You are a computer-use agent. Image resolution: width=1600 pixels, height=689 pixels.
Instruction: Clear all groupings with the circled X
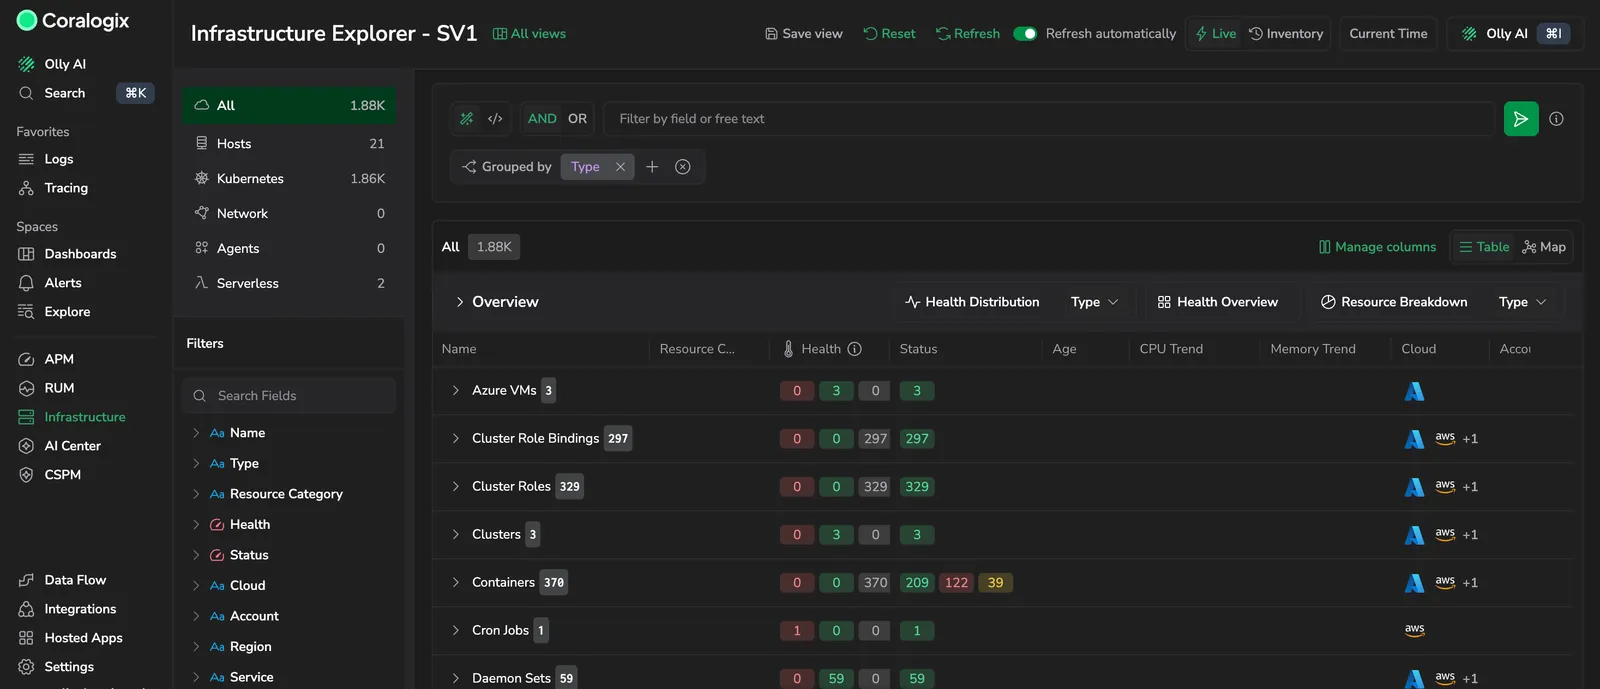click(x=683, y=167)
